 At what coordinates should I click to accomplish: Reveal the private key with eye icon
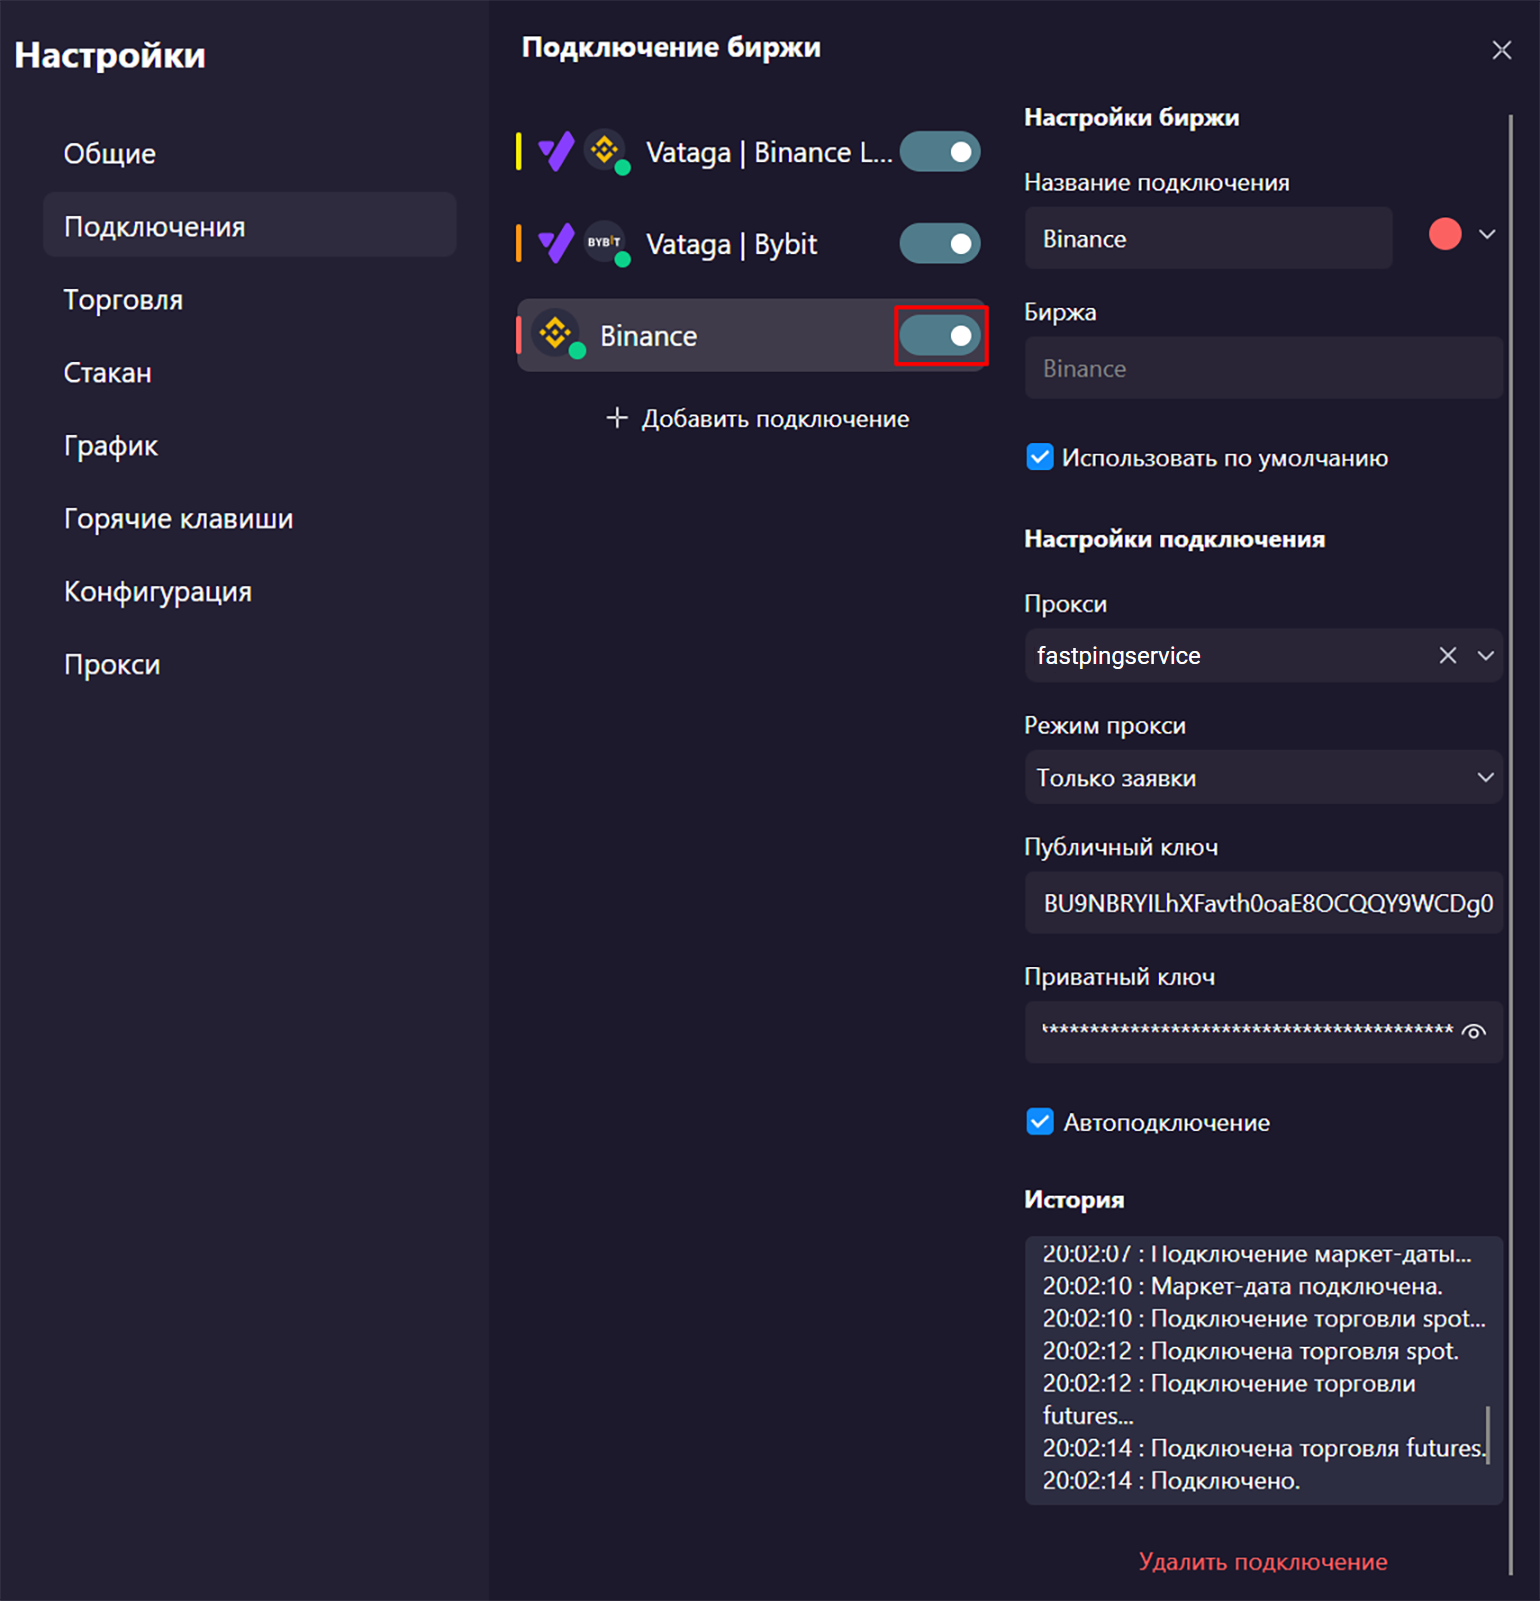click(x=1474, y=1031)
